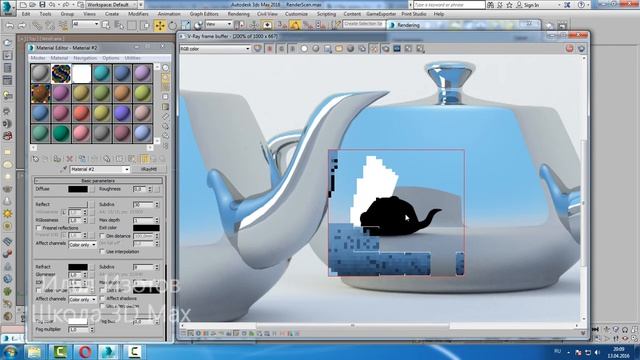Open the RGB color channel dropdown
This screenshot has height=360, width=640.
click(x=215, y=49)
